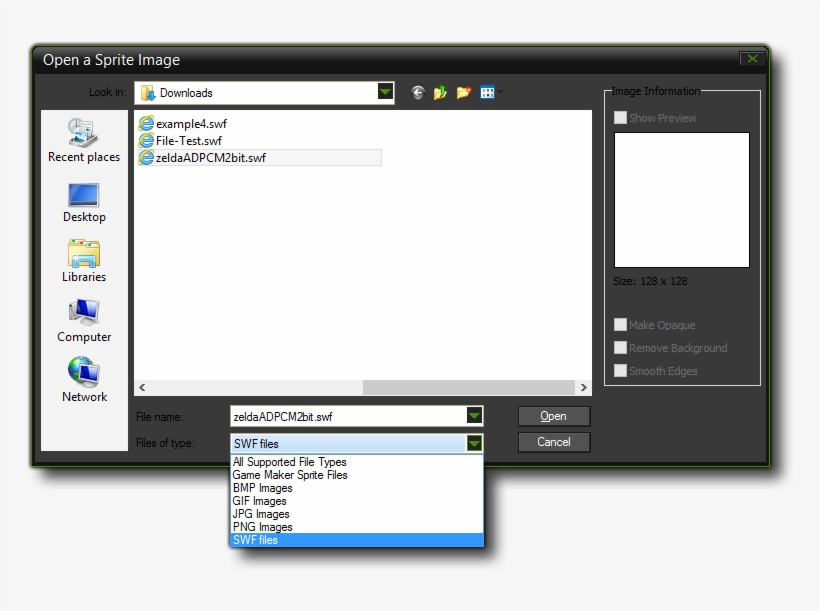Open the Recent Places sidebar shortcut
This screenshot has width=820, height=611.
[83, 140]
